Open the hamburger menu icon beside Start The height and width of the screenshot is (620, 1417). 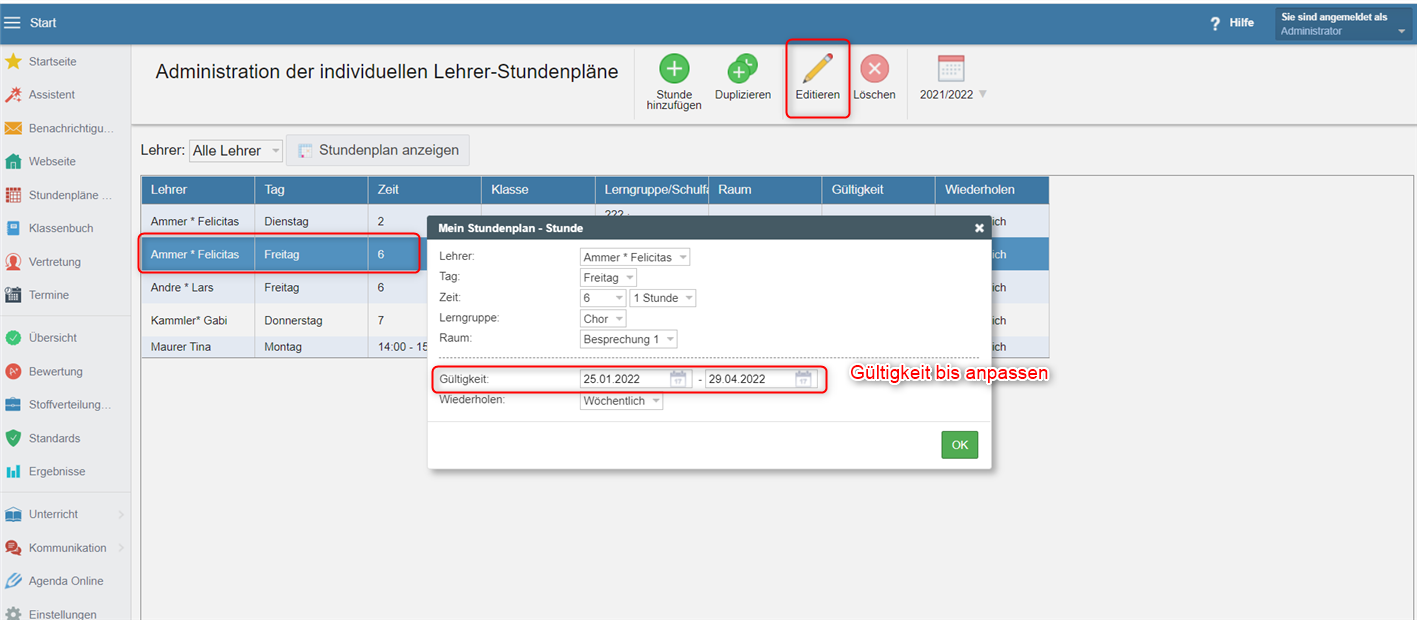tap(13, 23)
